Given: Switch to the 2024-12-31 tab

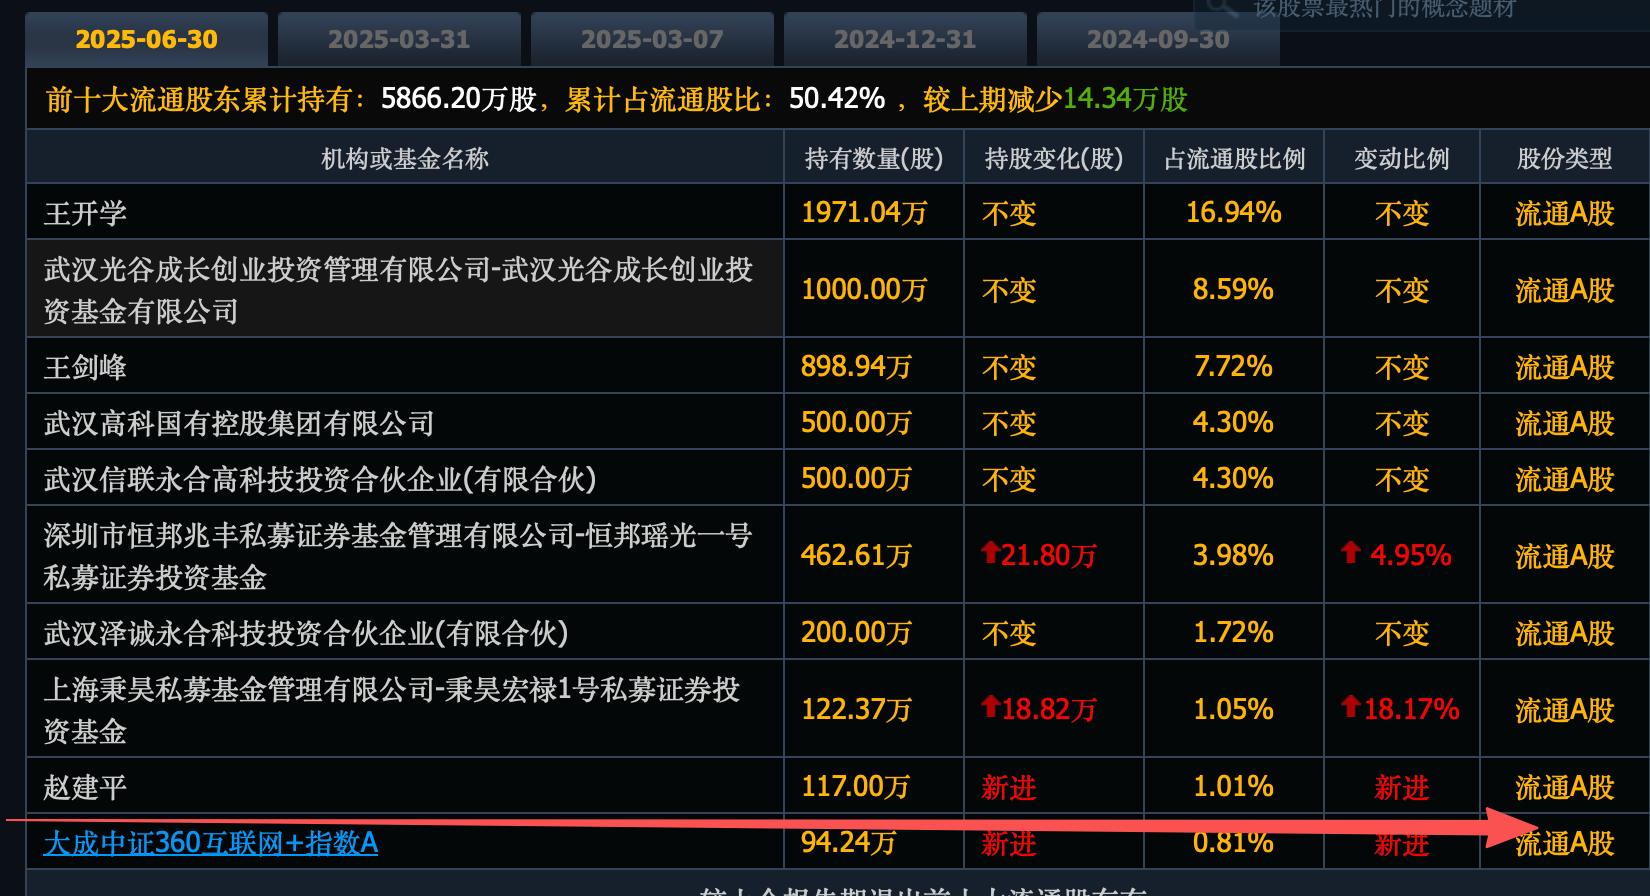Looking at the screenshot, I should [x=905, y=40].
